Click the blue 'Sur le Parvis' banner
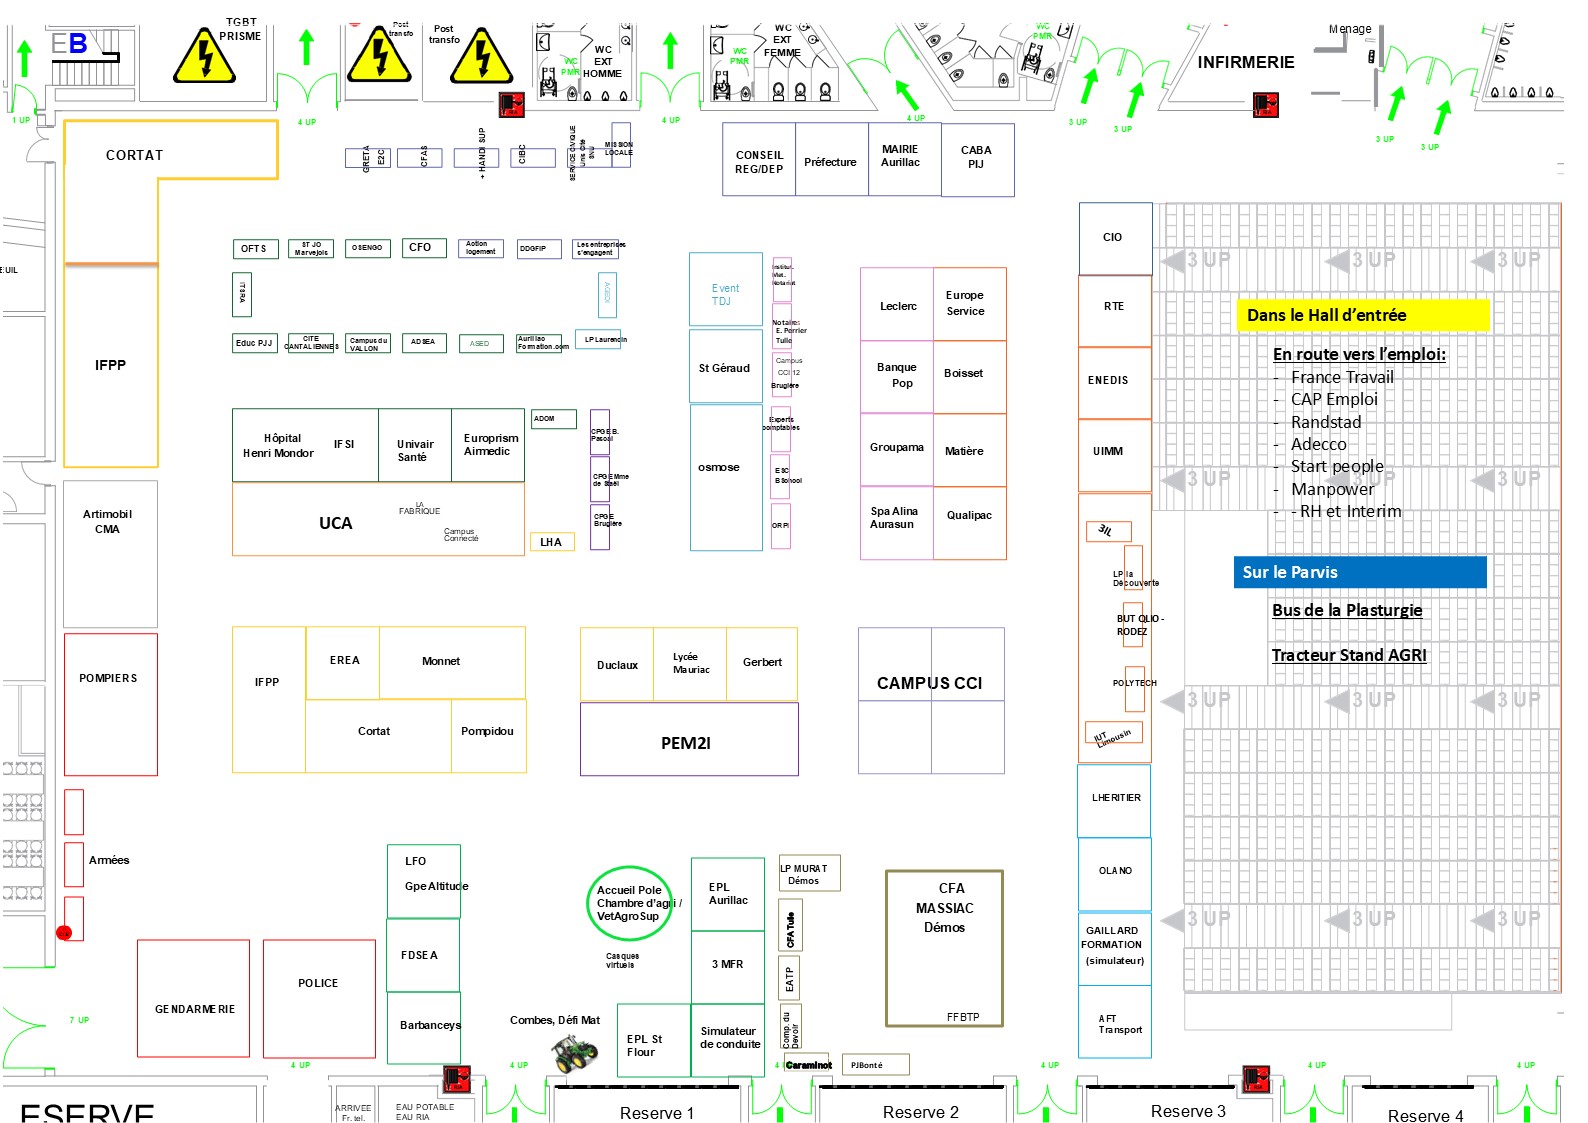Screen dimensions: 1588x1123 tap(1360, 572)
